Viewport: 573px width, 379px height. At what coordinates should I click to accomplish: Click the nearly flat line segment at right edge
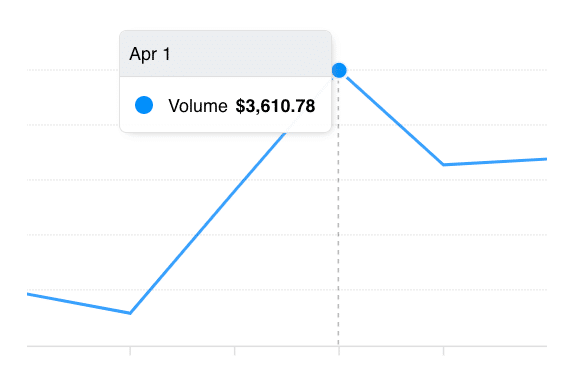point(495,162)
